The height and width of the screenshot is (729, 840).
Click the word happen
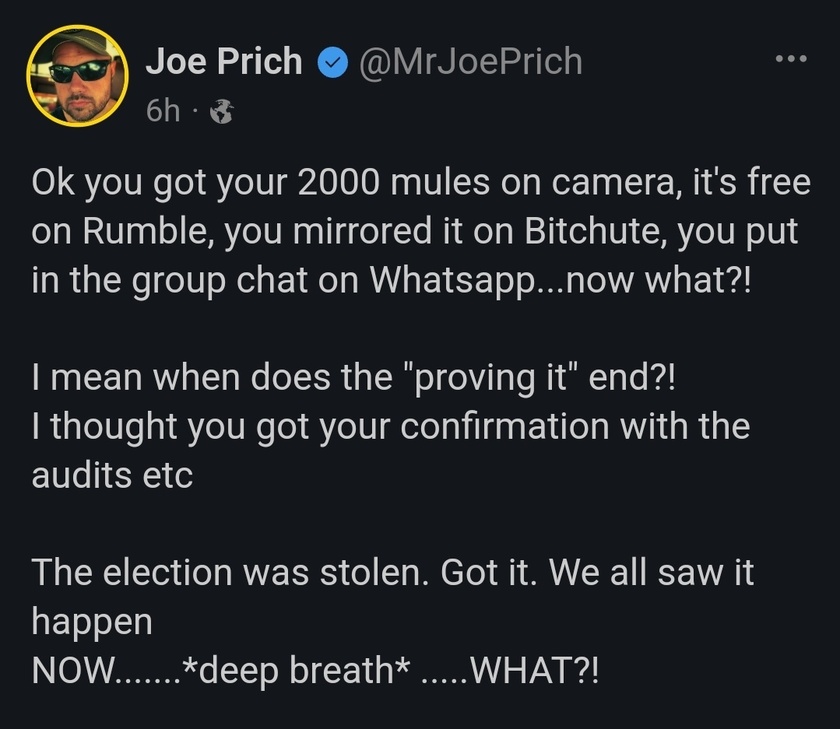[x=92, y=623]
